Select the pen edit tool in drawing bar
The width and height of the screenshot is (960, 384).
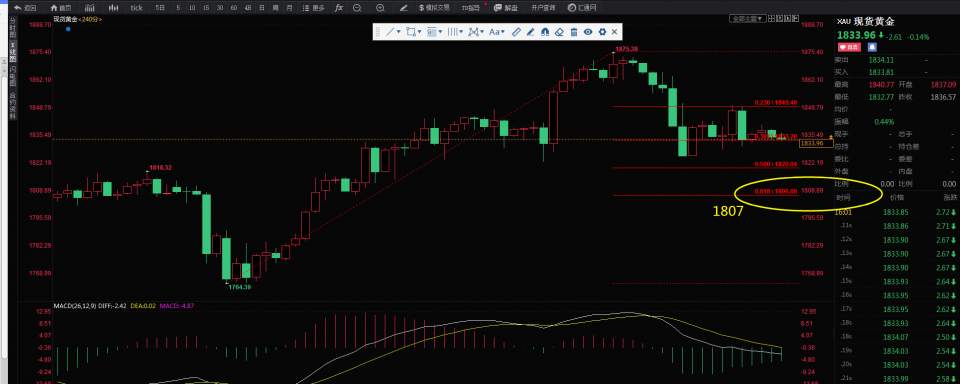531,32
